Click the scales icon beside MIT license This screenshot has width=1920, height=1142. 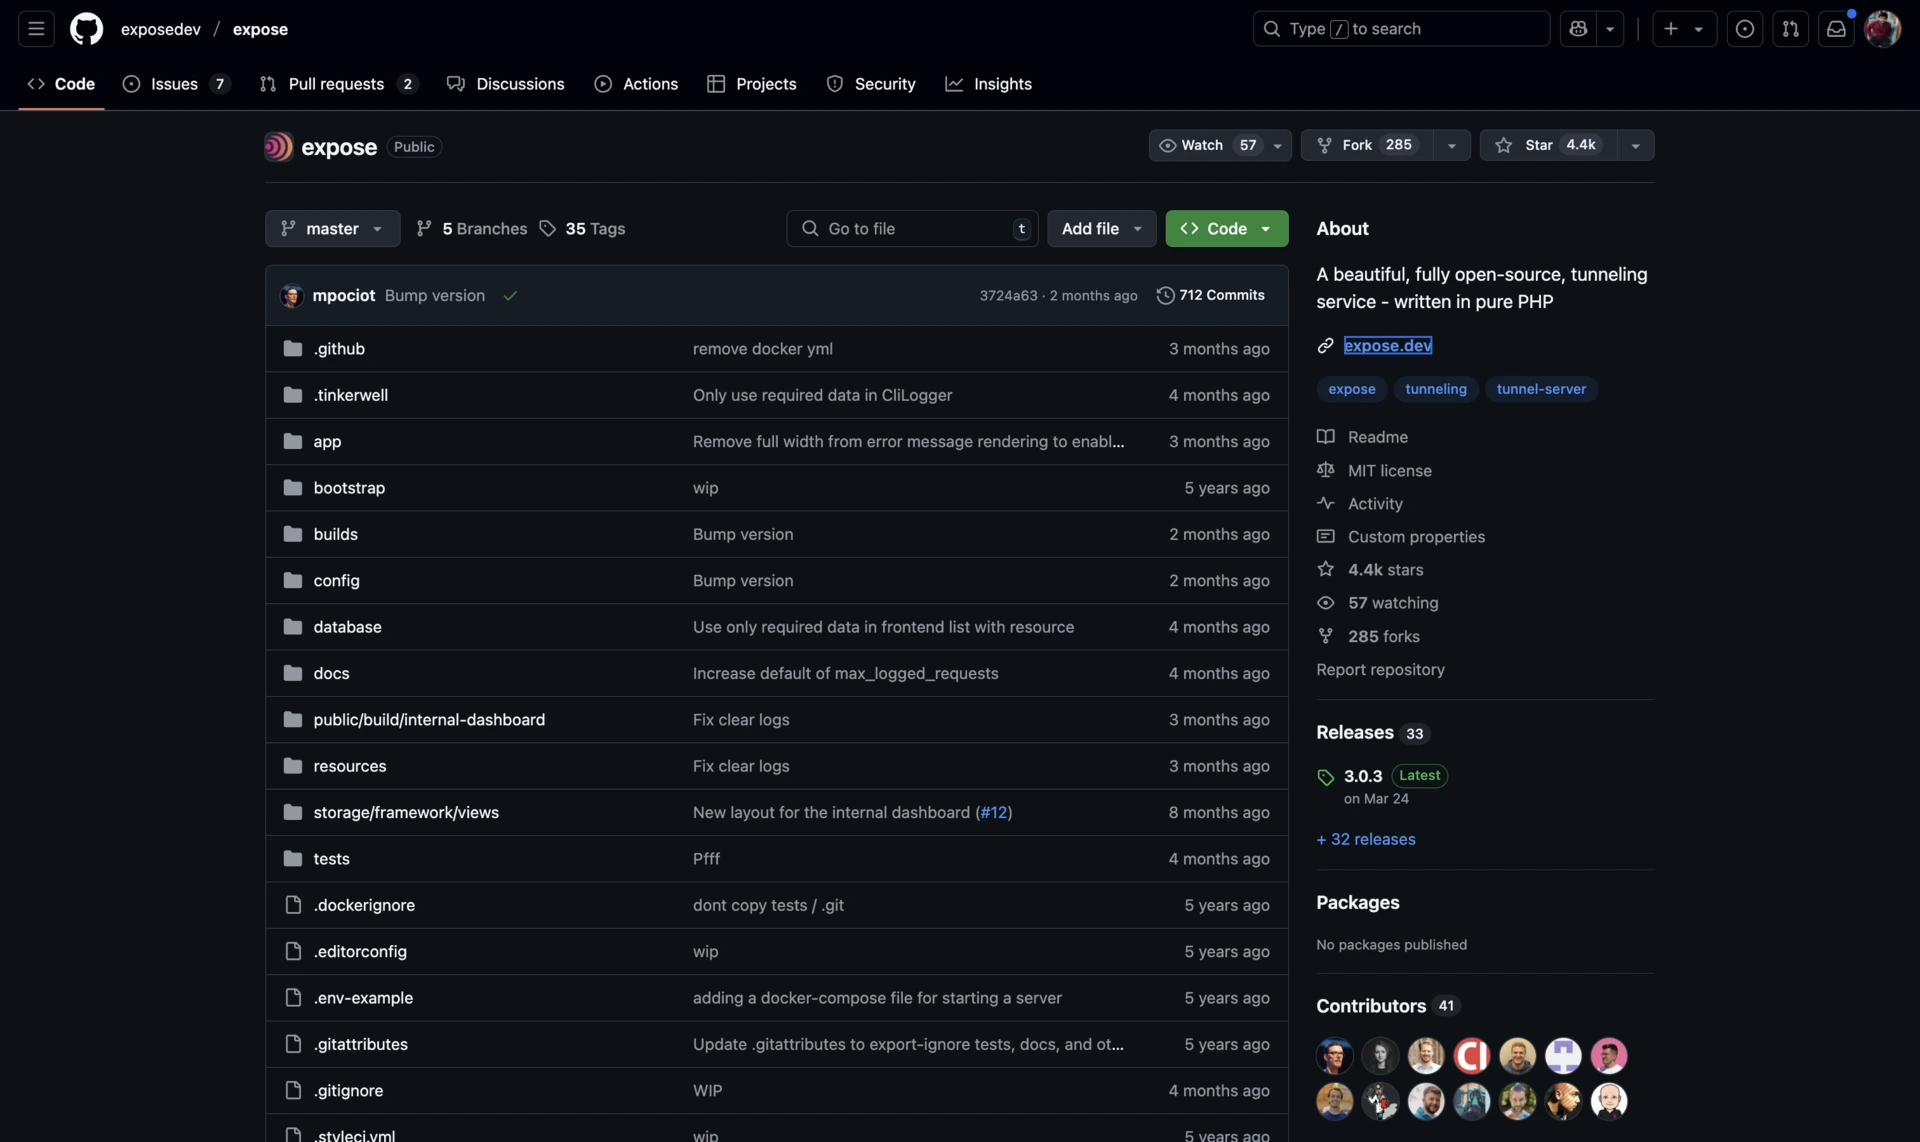[1325, 470]
